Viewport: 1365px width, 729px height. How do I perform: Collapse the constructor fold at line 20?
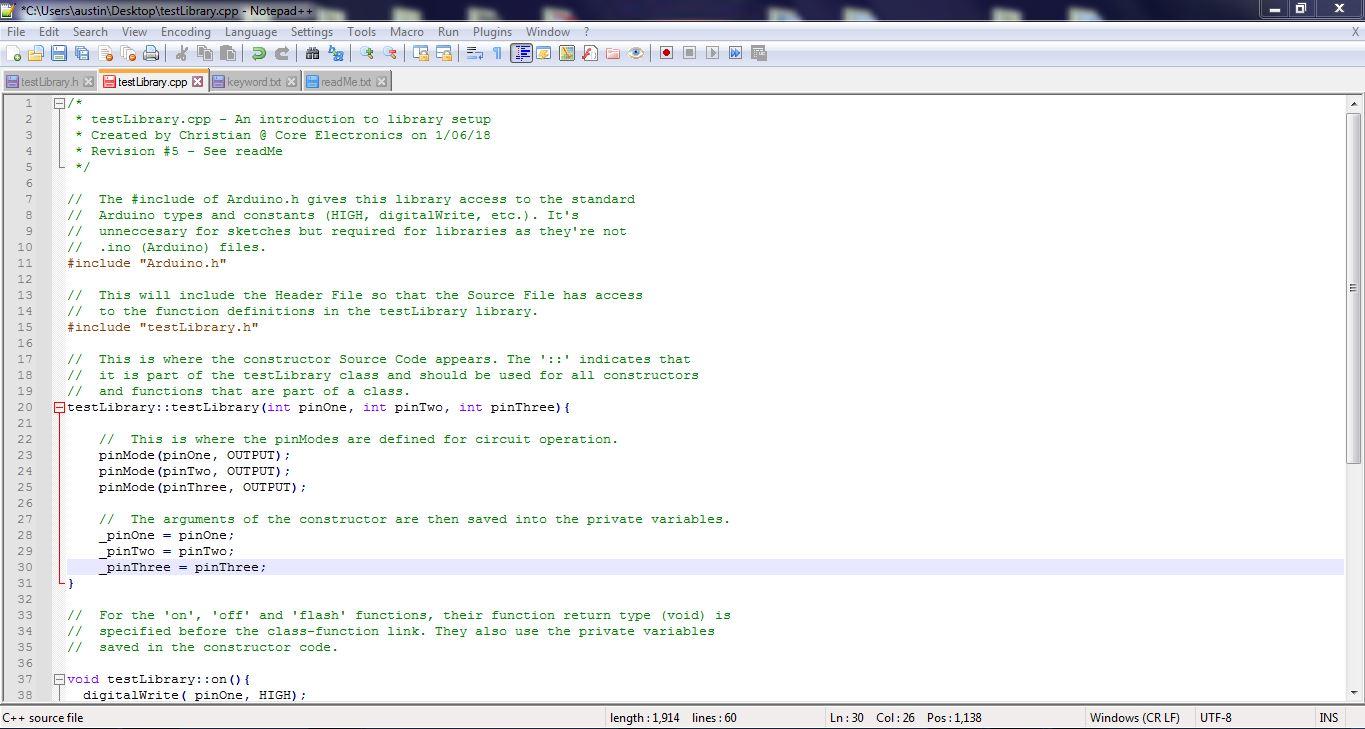58,407
